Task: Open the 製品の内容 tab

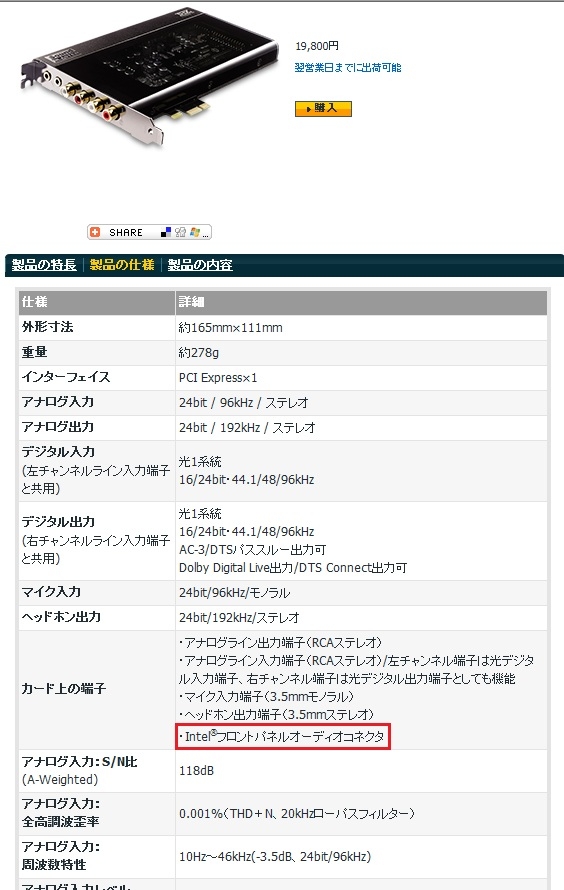Action: [200, 265]
